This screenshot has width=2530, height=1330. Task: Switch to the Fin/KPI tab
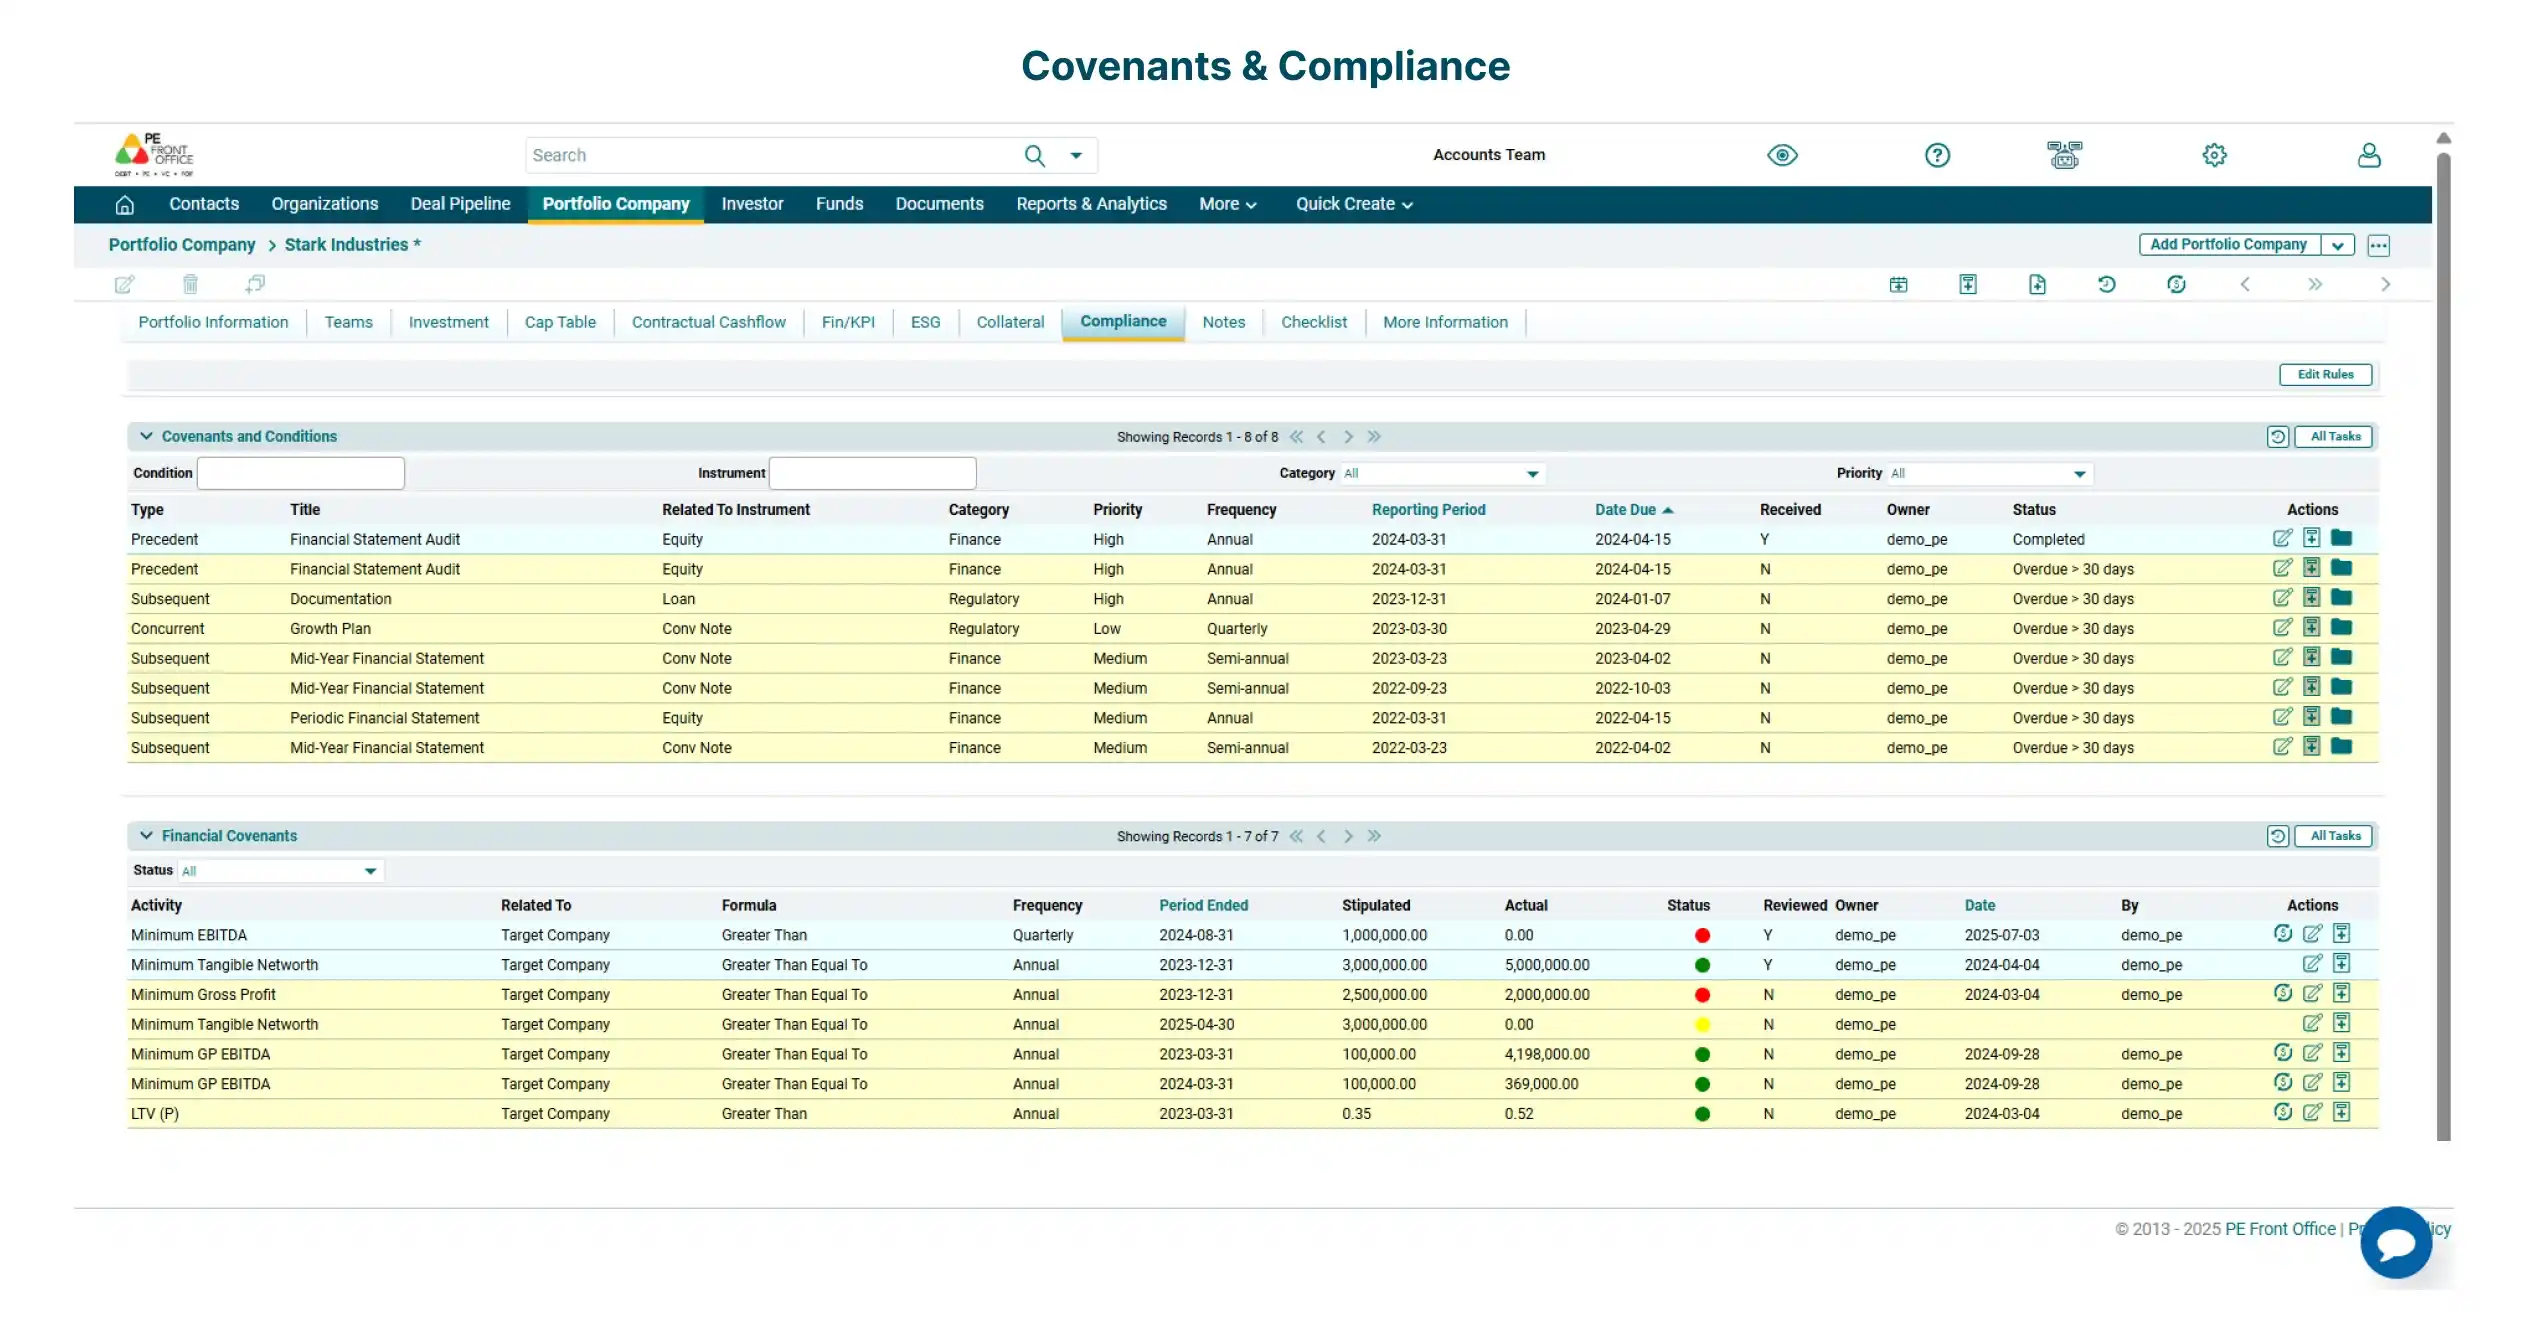pos(848,322)
